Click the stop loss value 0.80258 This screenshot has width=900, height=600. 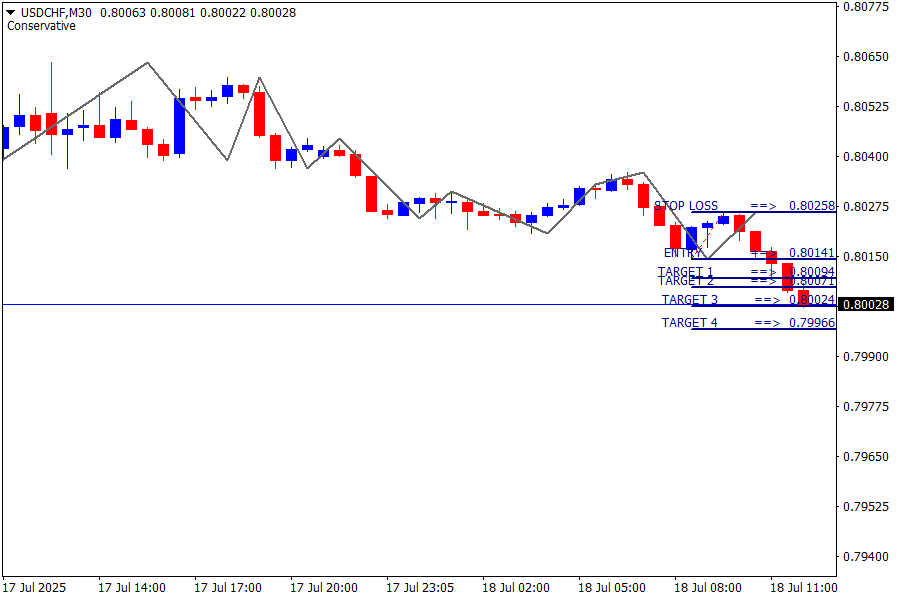812,206
